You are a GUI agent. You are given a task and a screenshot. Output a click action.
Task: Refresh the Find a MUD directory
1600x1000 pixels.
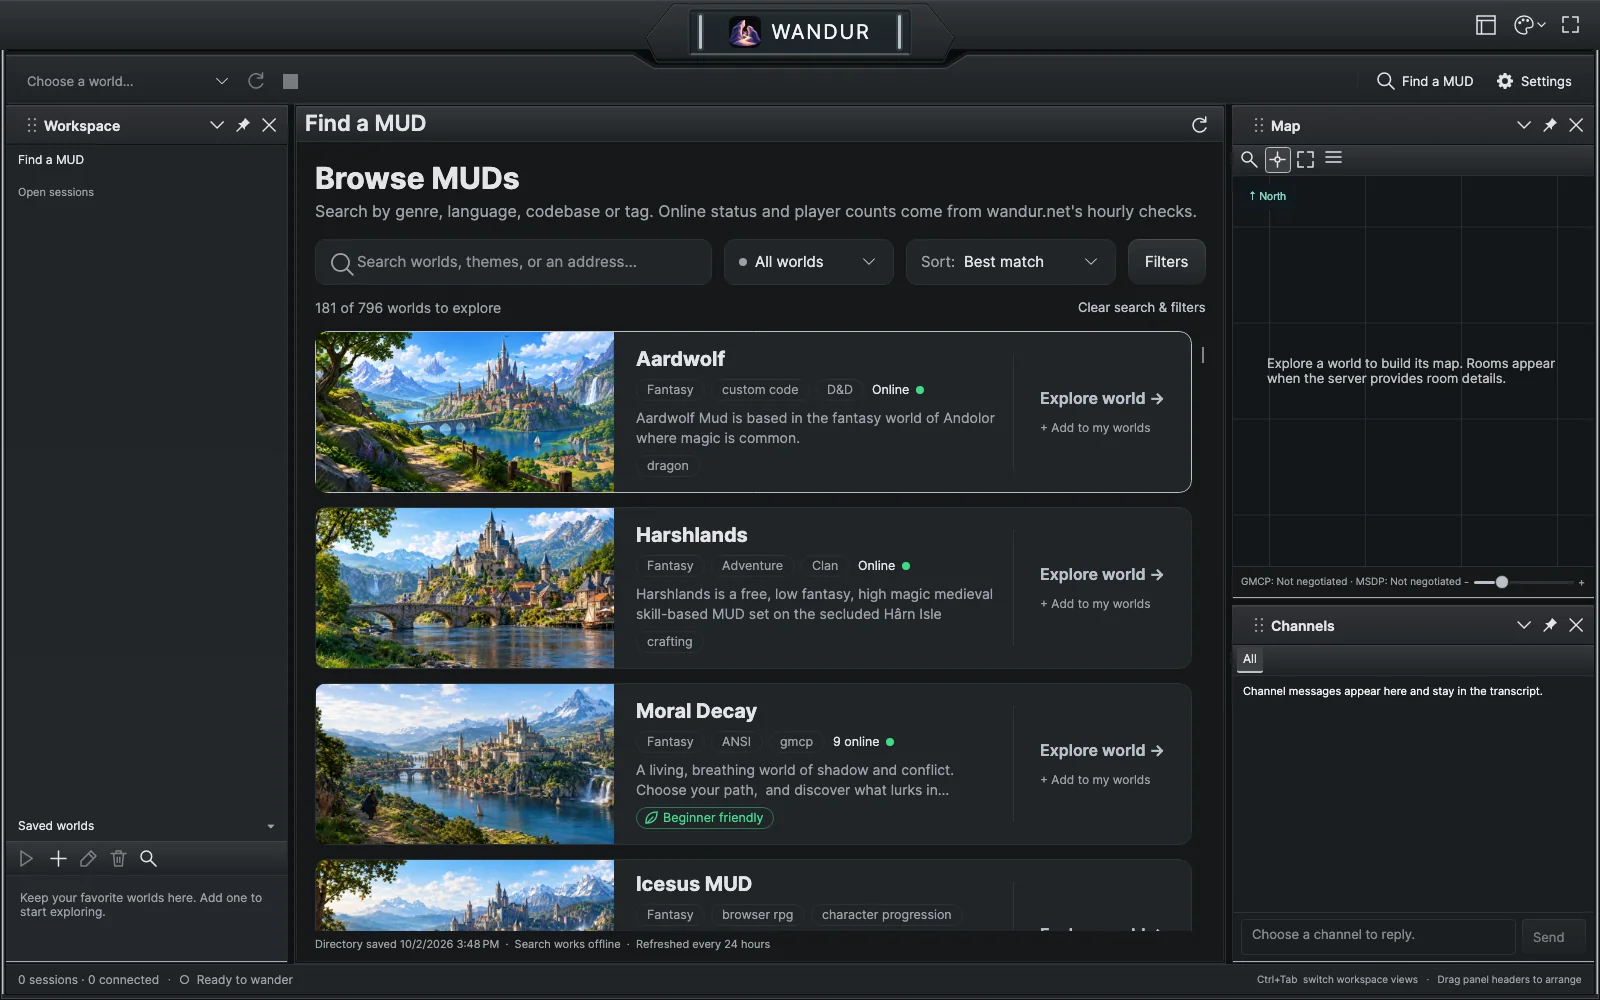(1200, 124)
